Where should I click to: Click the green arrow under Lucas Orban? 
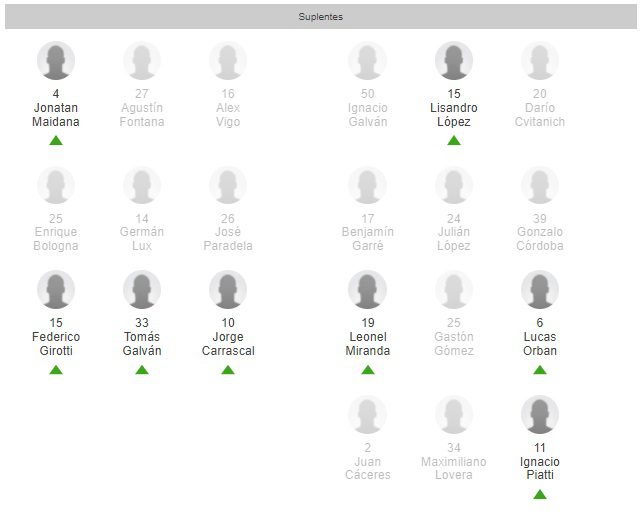540,370
